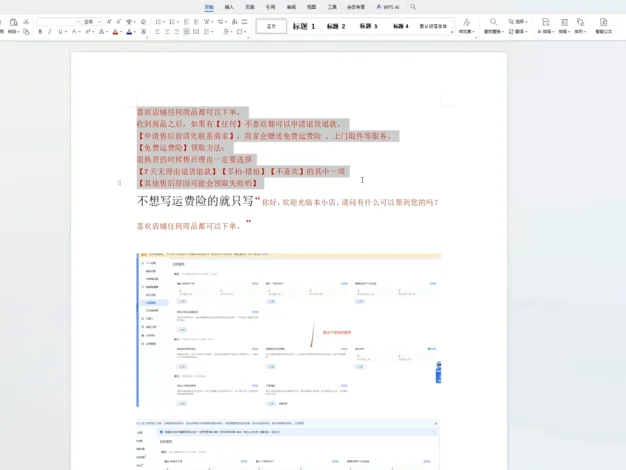Apply the blue font color
The image size is (626, 470).
[129, 32]
